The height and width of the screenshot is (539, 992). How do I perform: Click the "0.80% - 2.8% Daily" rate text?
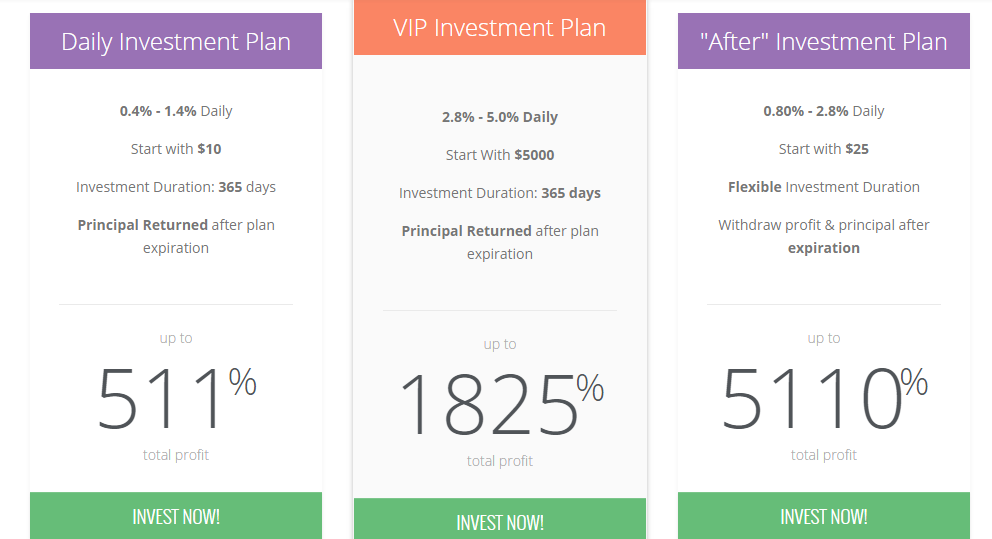[824, 111]
